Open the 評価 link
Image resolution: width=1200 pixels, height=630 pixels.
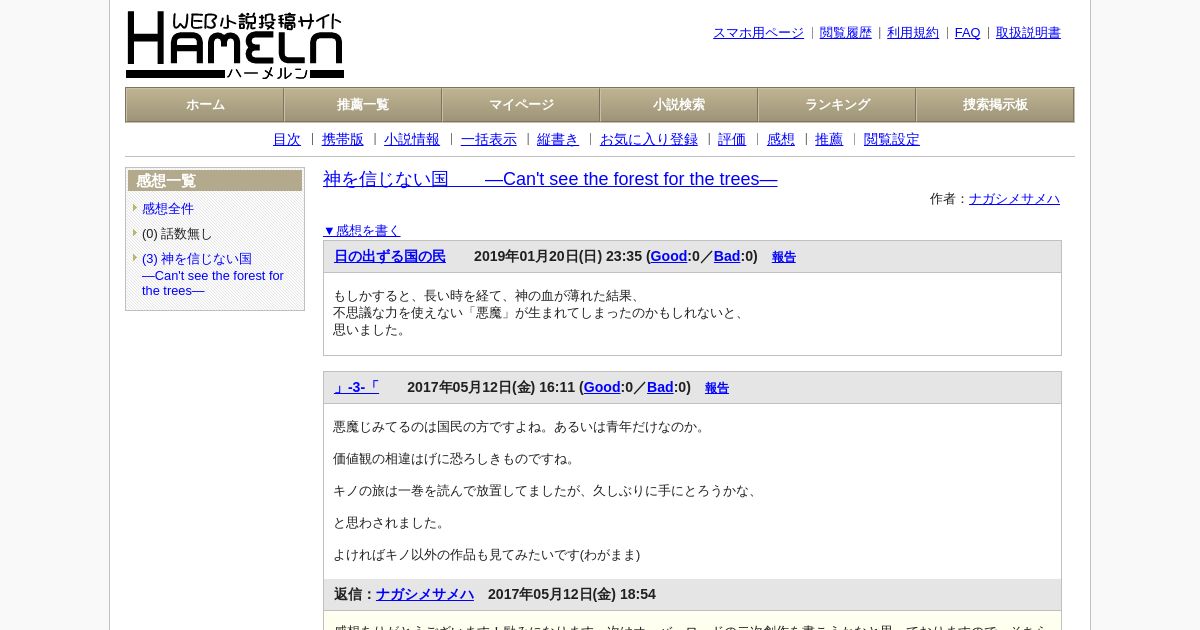click(x=732, y=140)
